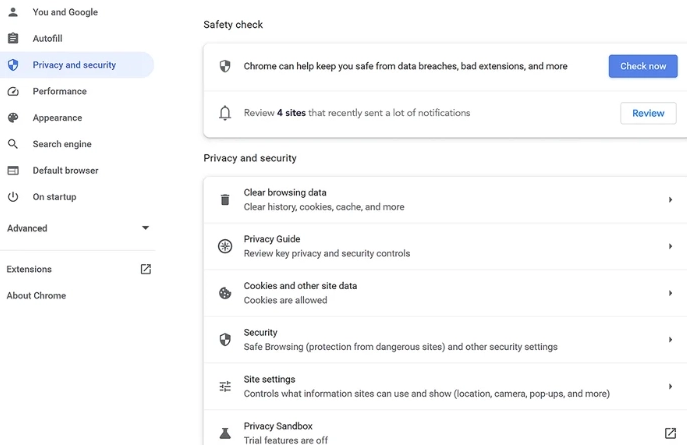The height and width of the screenshot is (445, 687).
Task: Click the compass icon for Privacy Guide
Action: pyautogui.click(x=225, y=246)
